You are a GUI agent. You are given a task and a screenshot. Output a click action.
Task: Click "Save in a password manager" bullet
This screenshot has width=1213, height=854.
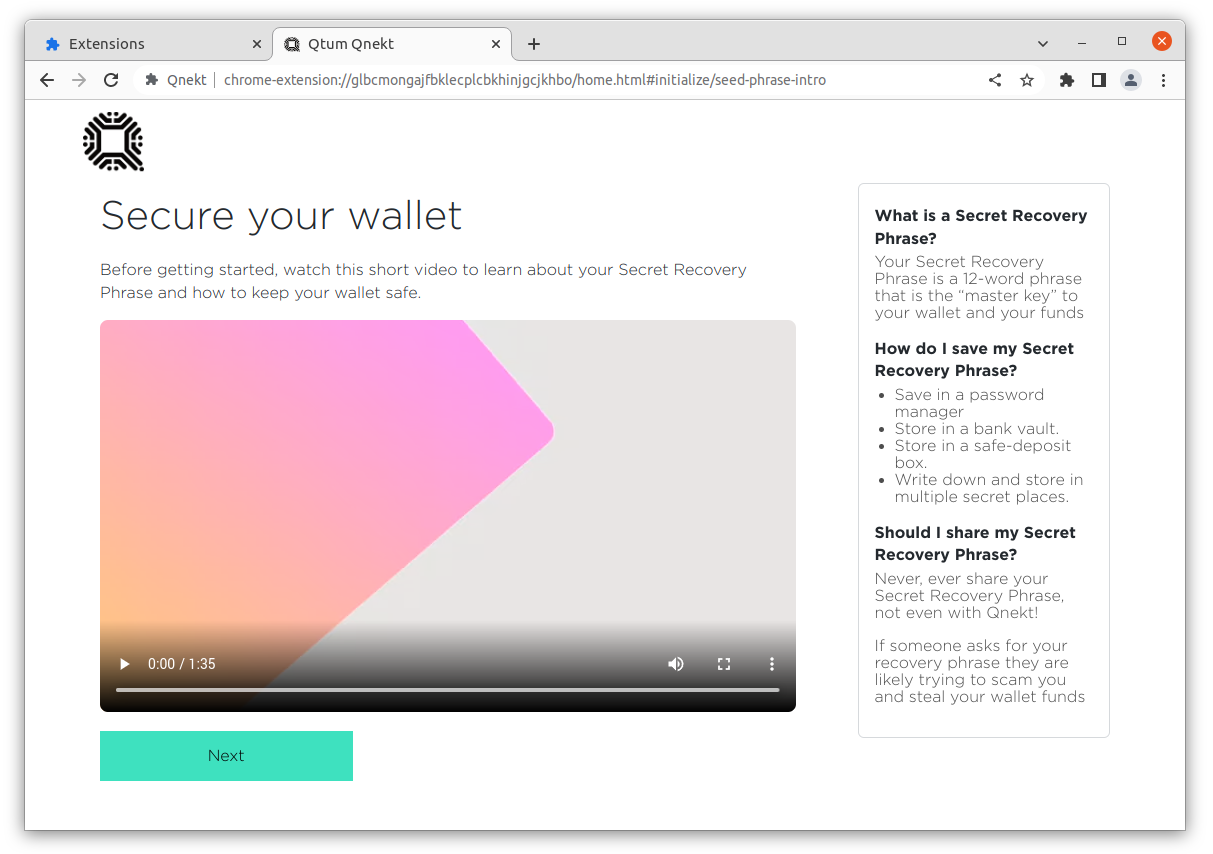point(969,403)
